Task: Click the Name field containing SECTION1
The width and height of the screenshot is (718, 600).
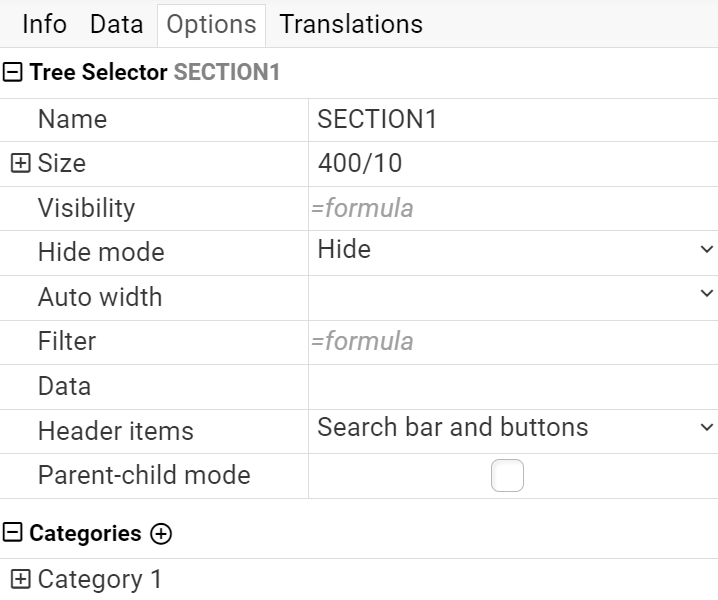Action: click(513, 120)
